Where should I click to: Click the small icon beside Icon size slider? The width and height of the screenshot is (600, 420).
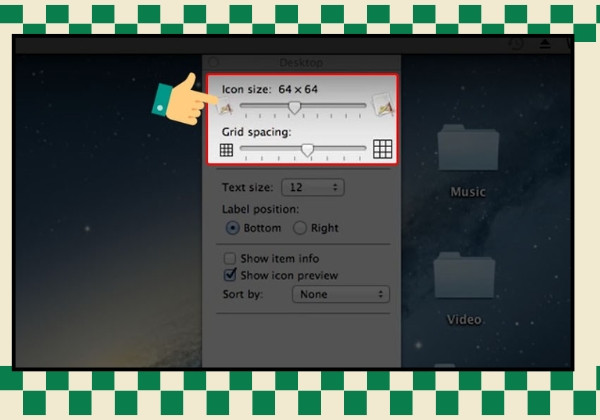click(225, 107)
